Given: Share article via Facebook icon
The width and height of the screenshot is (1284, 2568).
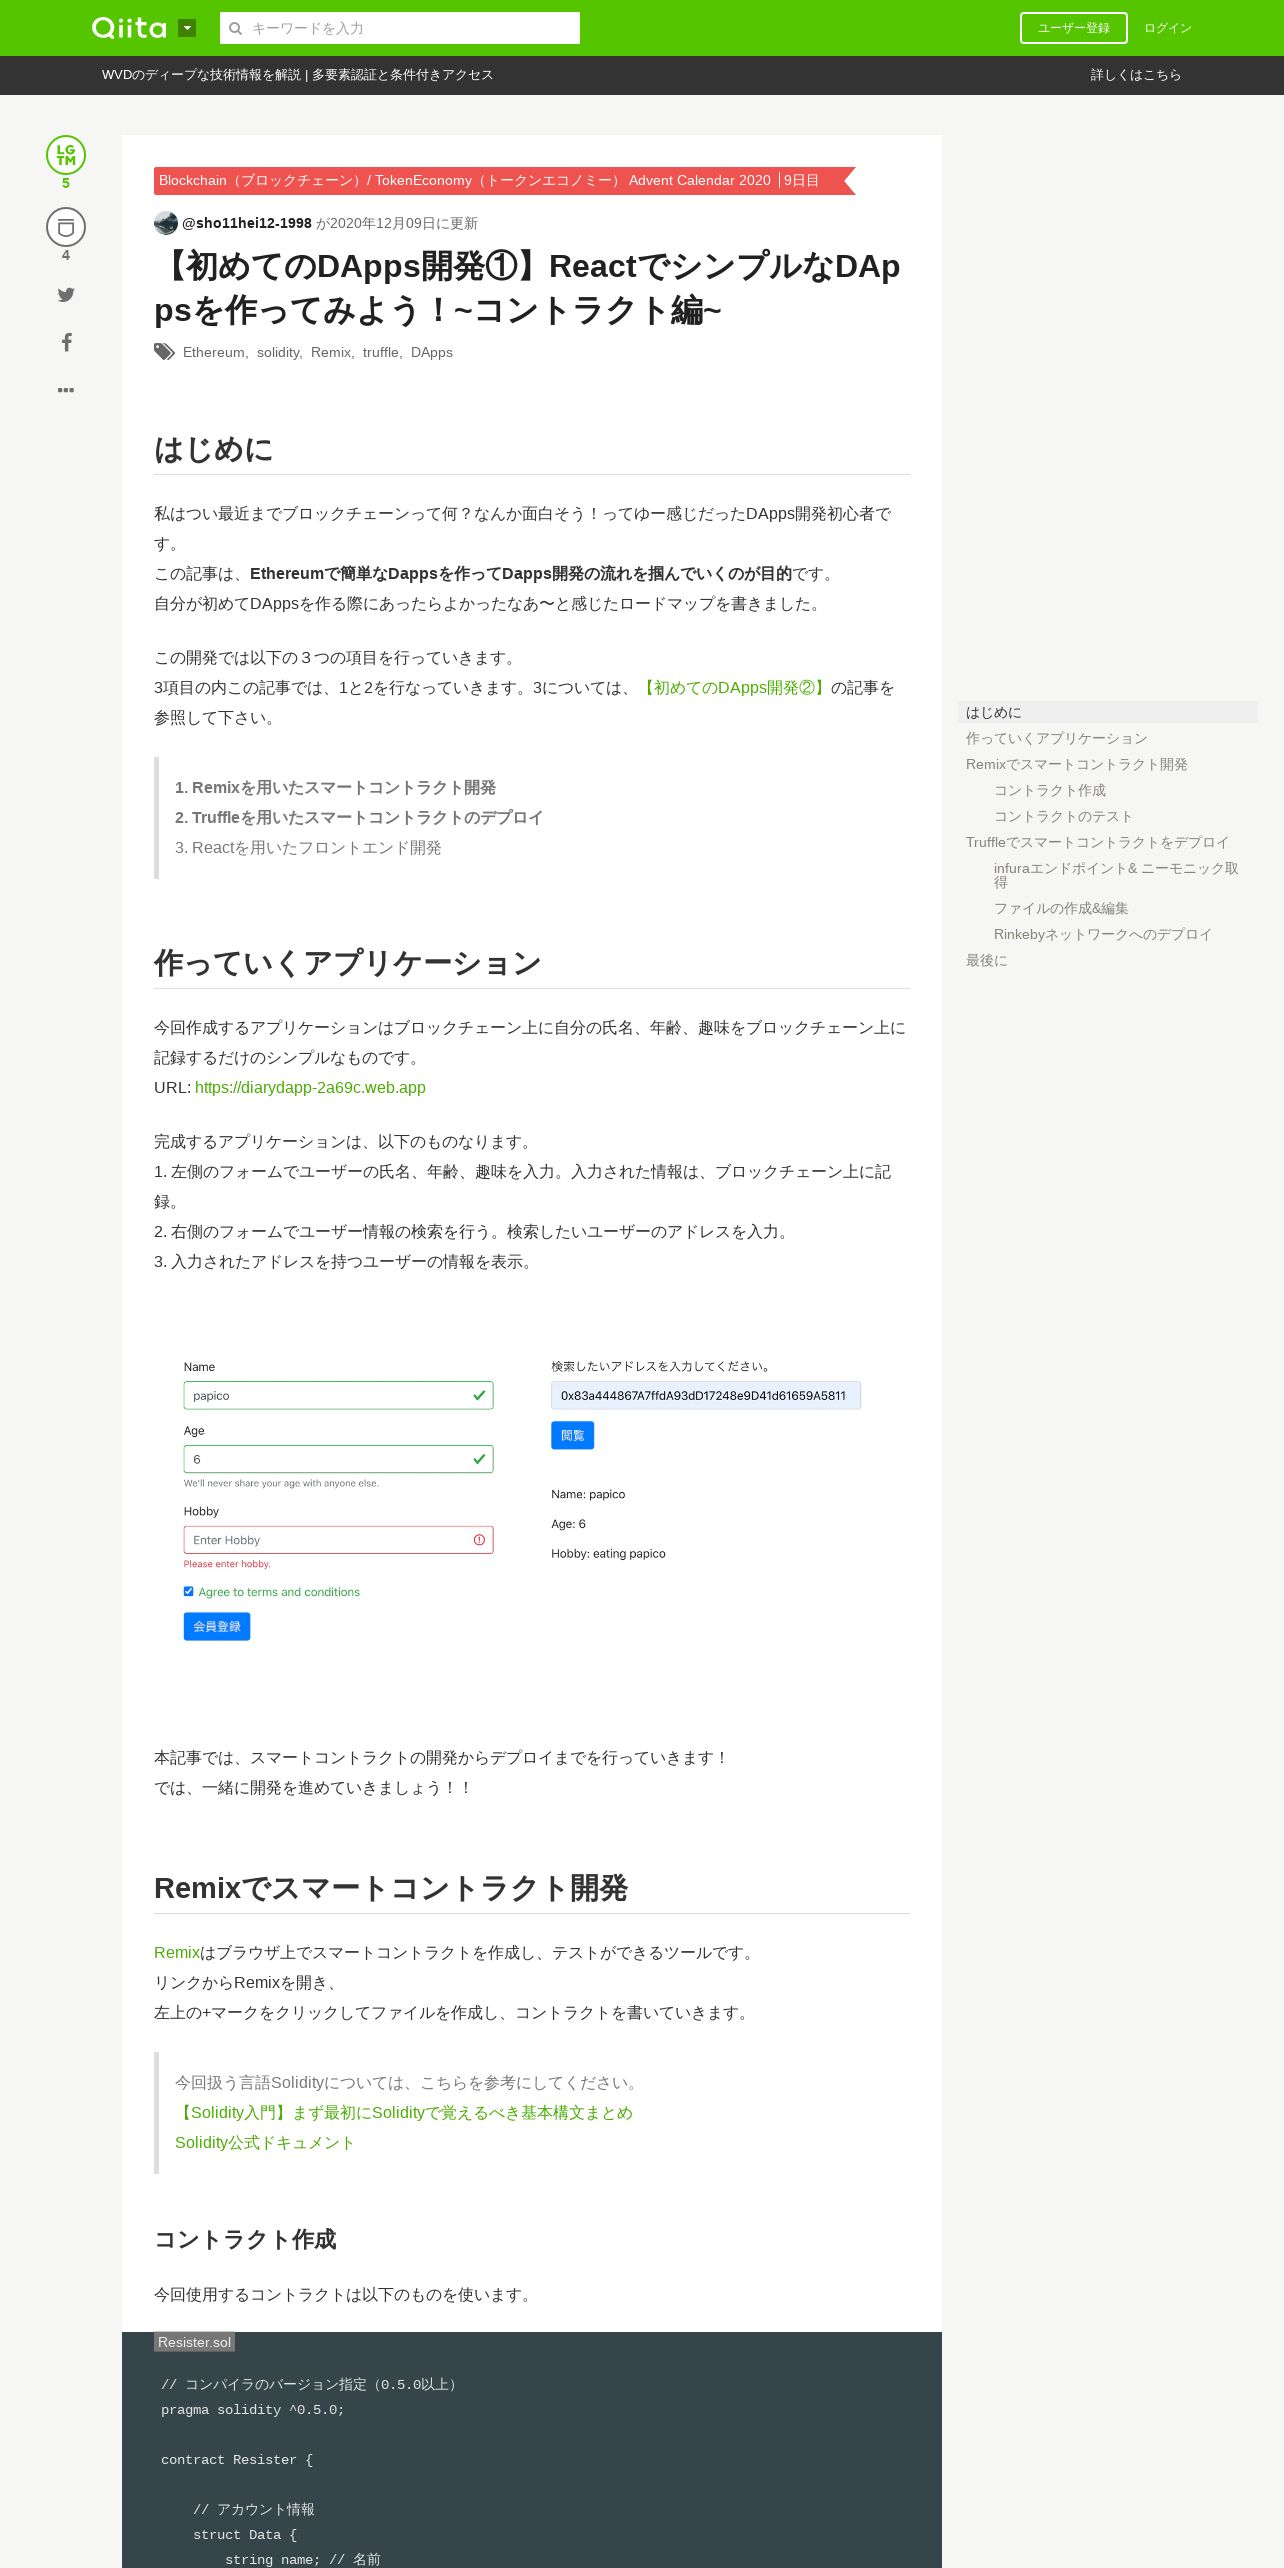Looking at the screenshot, I should click(x=66, y=342).
